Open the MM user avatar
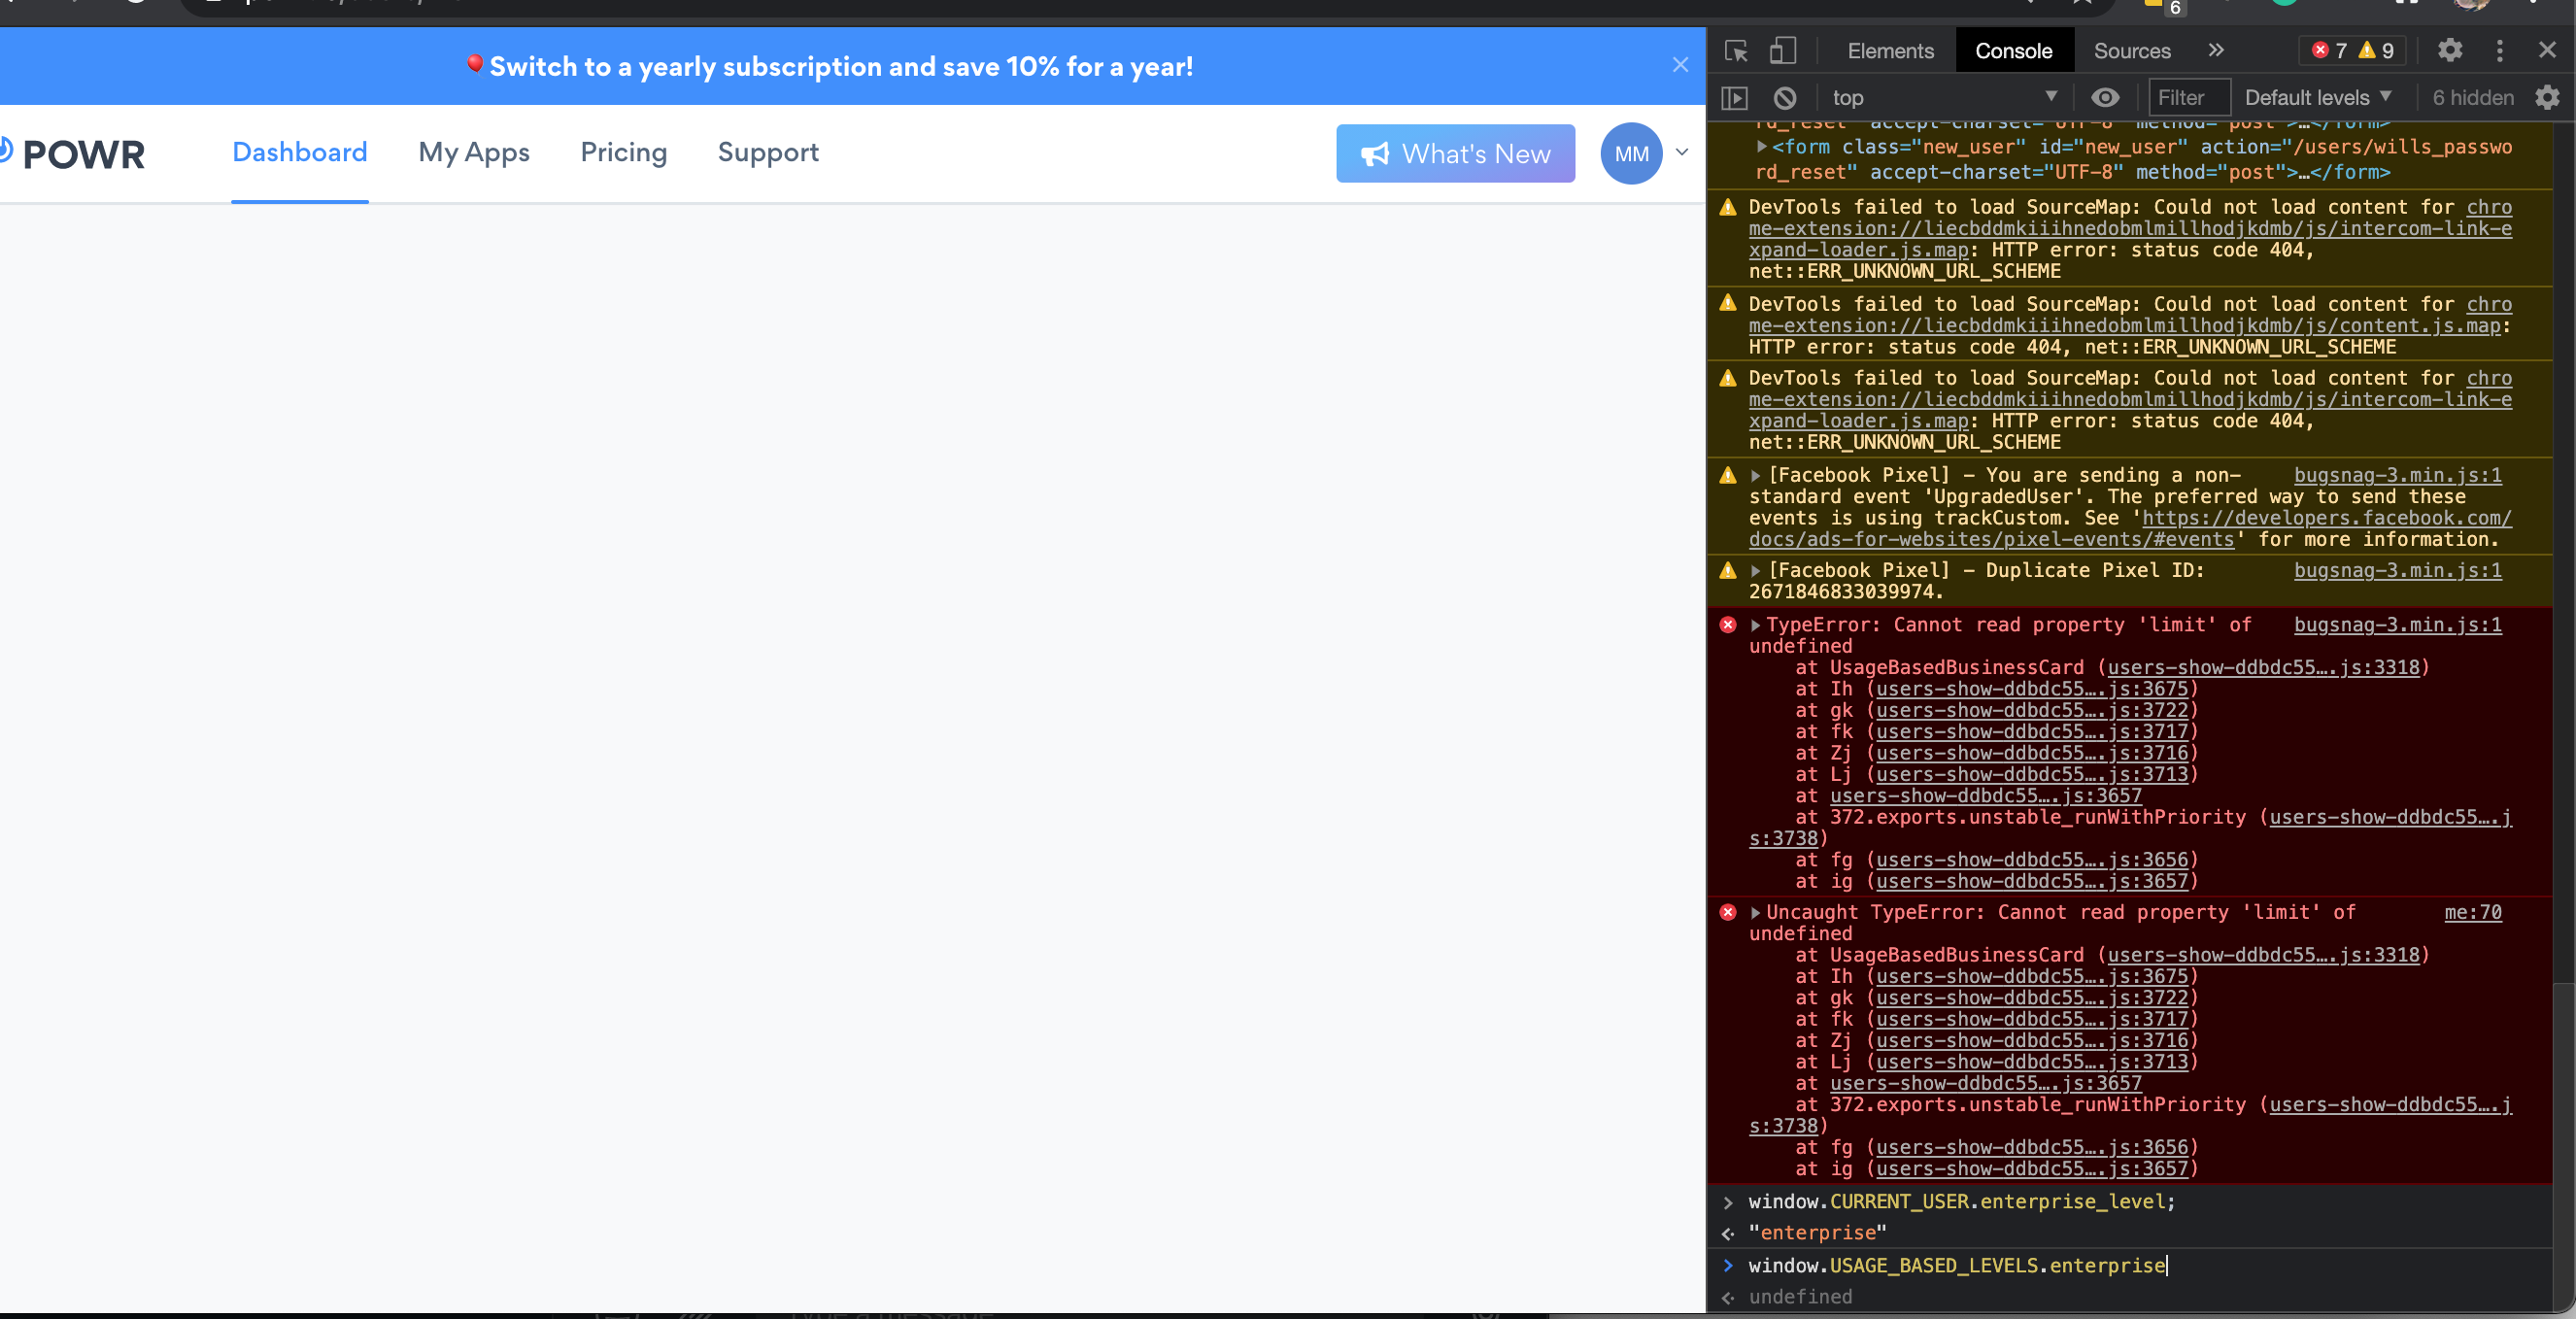Viewport: 2576px width, 1319px height. coord(1631,154)
